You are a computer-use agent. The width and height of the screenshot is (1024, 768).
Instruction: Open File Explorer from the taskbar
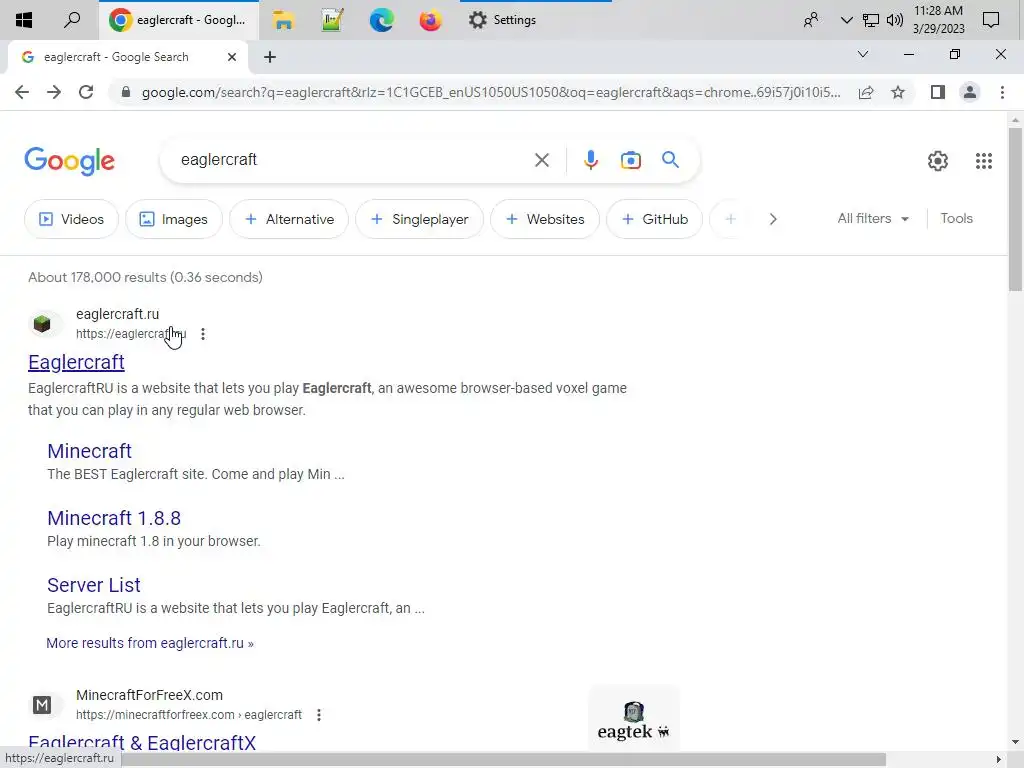pyautogui.click(x=283, y=20)
